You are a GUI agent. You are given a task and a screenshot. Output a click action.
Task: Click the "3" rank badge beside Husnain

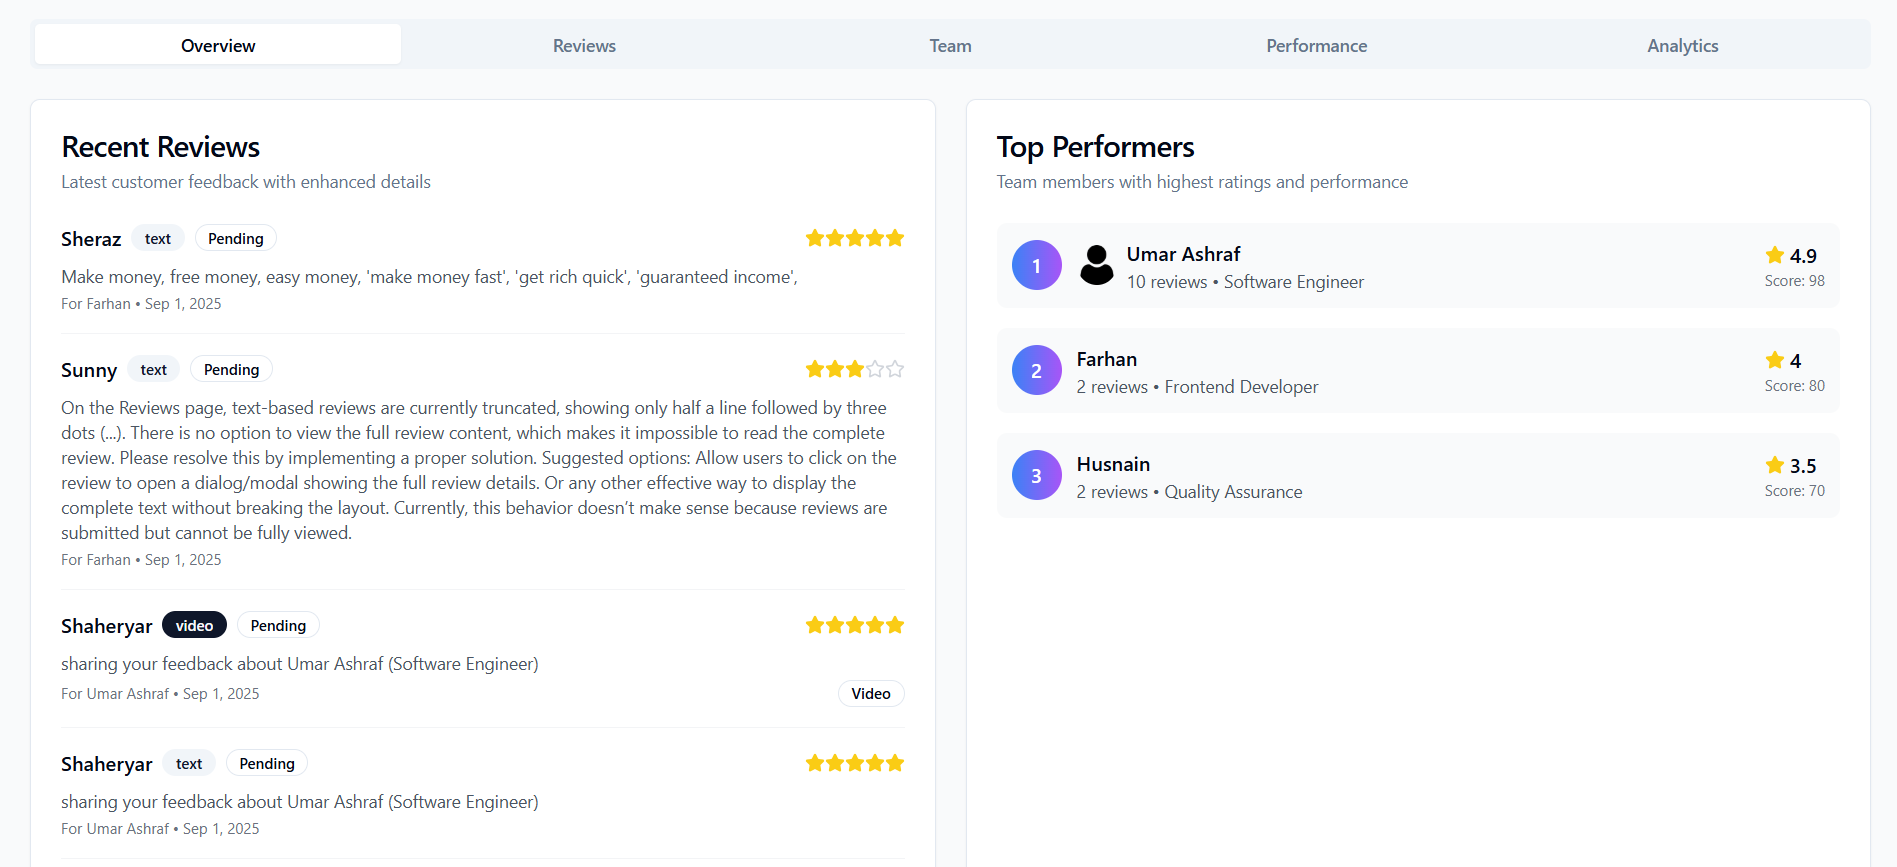point(1036,475)
